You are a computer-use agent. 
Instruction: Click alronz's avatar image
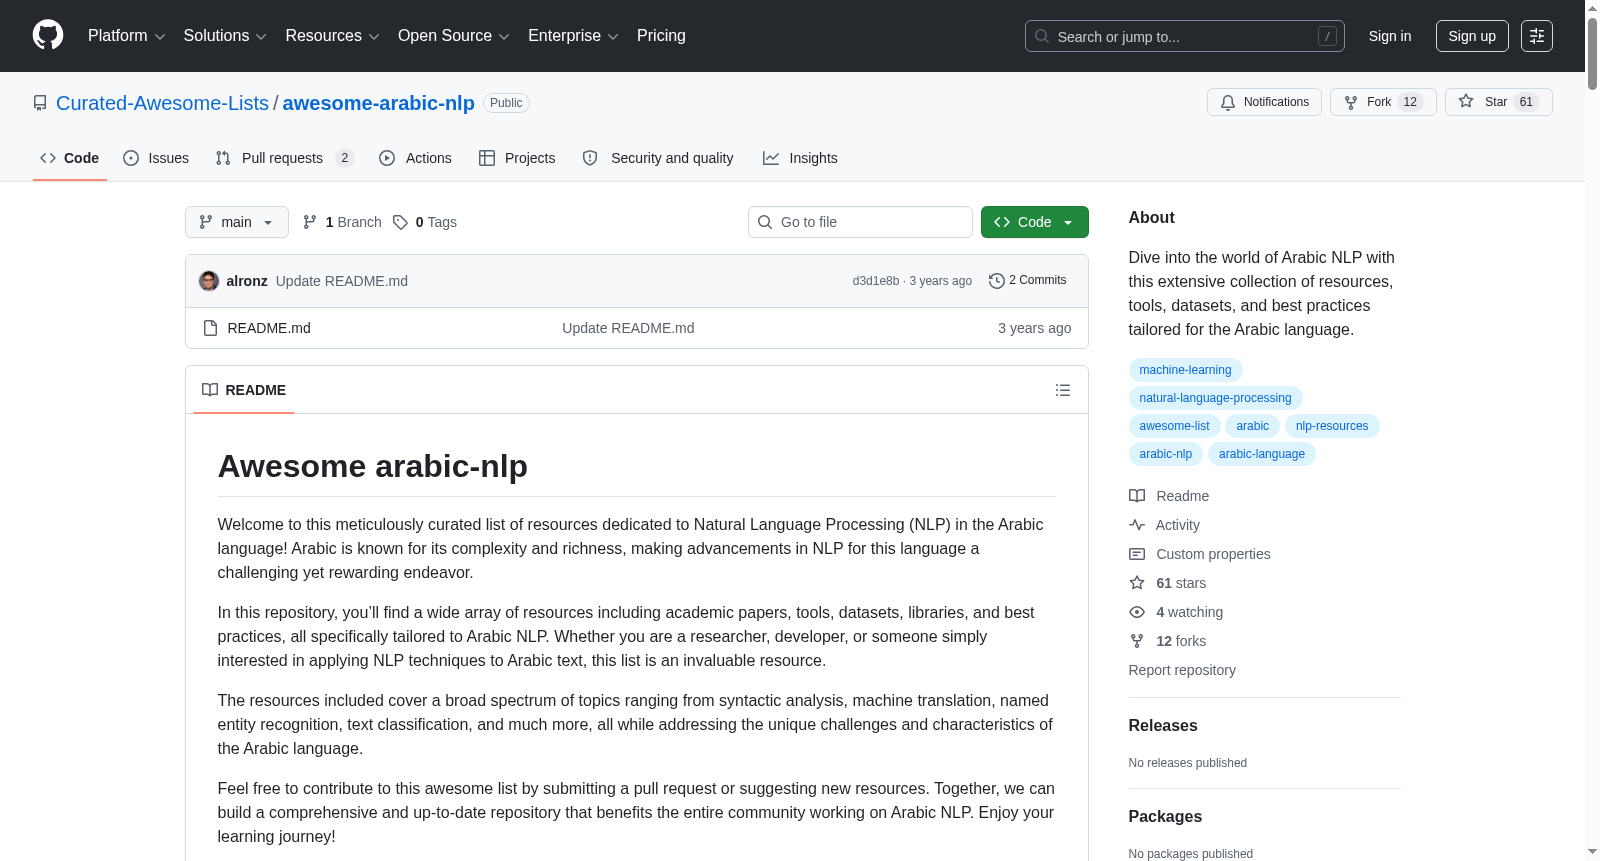pos(209,281)
